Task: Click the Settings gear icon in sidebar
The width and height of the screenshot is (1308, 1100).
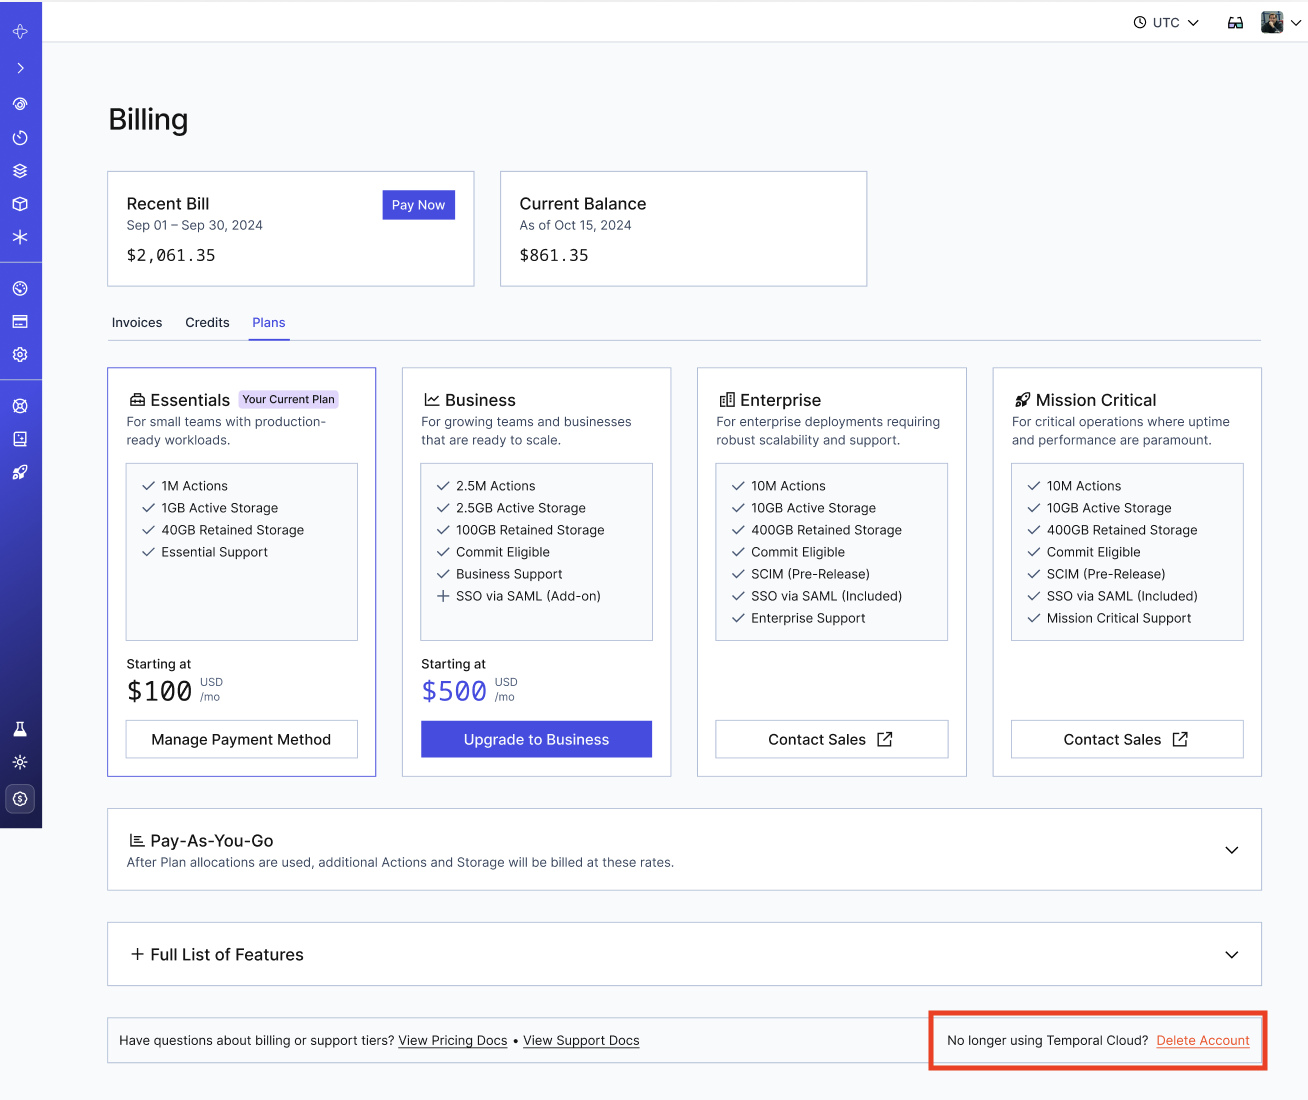Action: (20, 354)
